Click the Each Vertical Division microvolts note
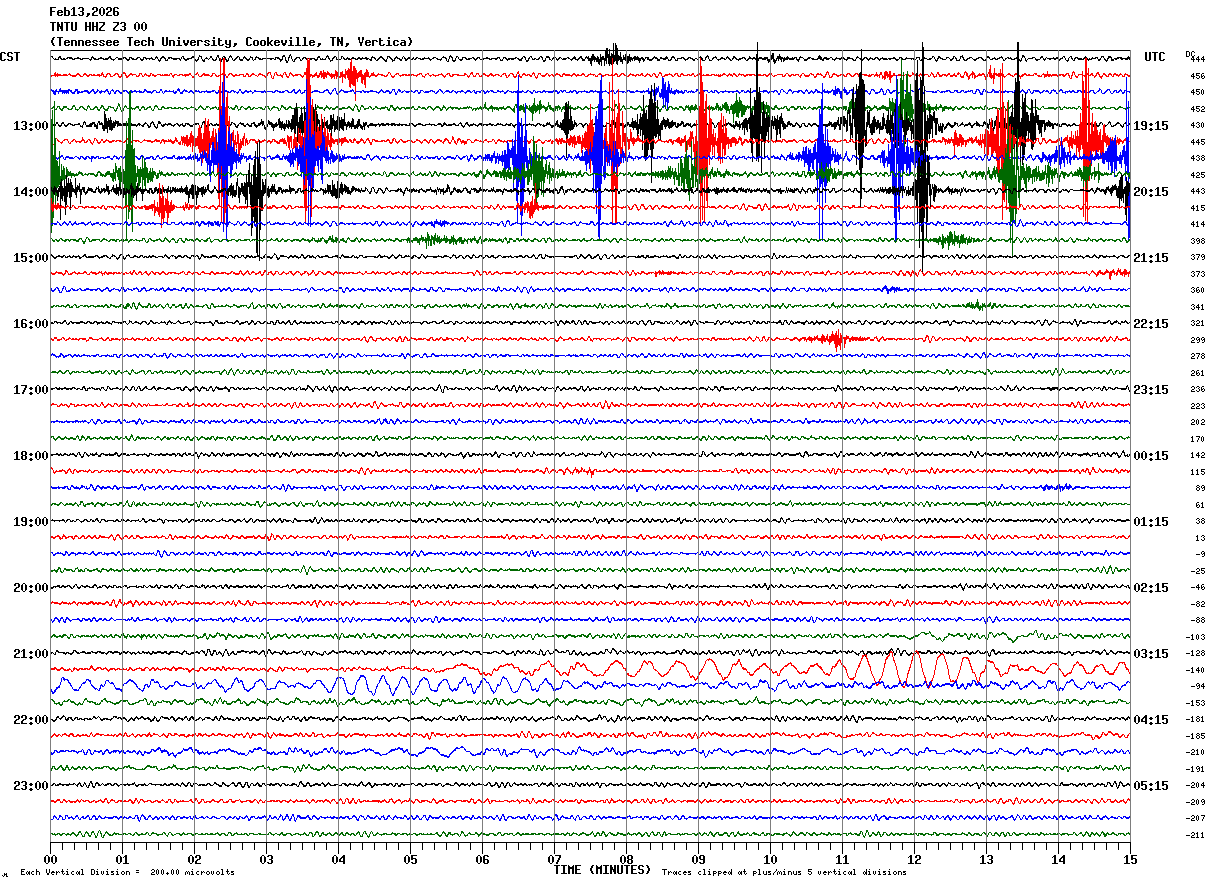The width and height of the screenshot is (1210, 886). coord(127,873)
